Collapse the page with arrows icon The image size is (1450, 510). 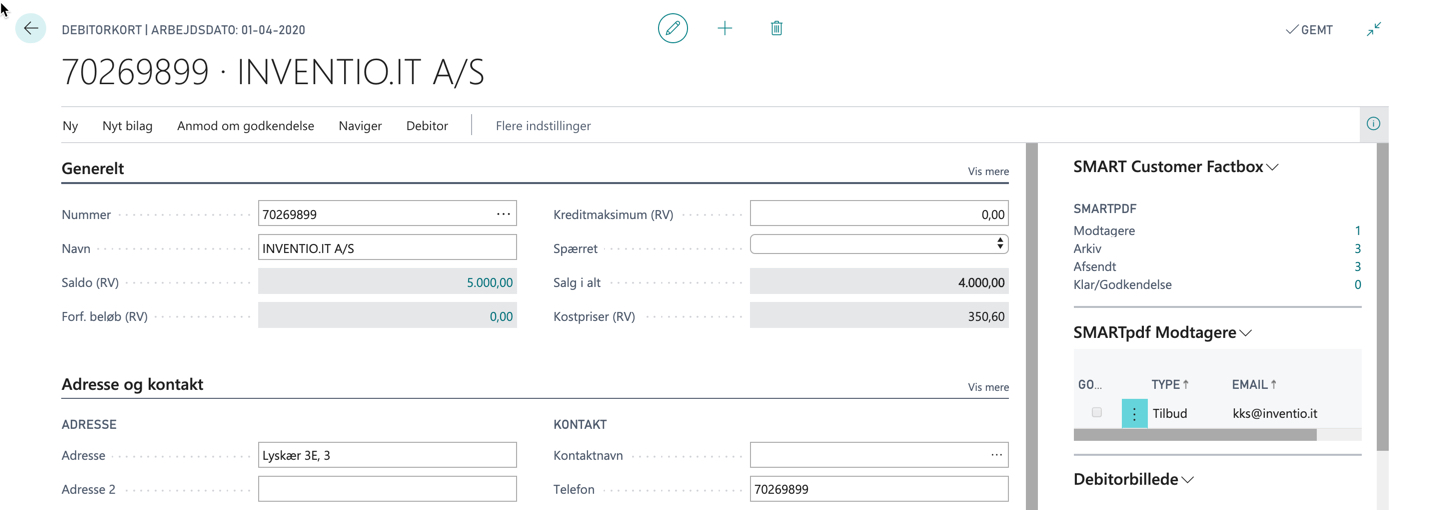[x=1374, y=29]
